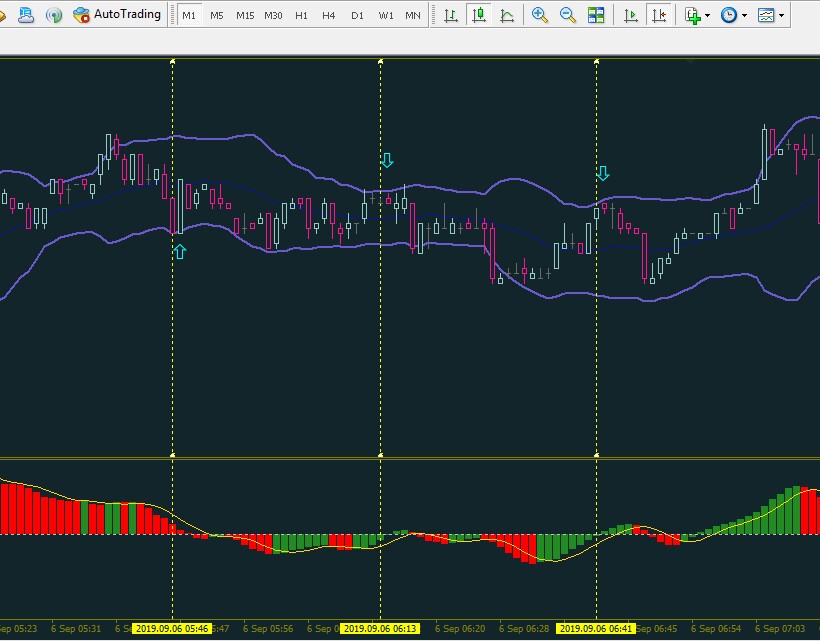The height and width of the screenshot is (641, 820).
Task: Expand the templates dropdown arrow
Action: tap(782, 16)
